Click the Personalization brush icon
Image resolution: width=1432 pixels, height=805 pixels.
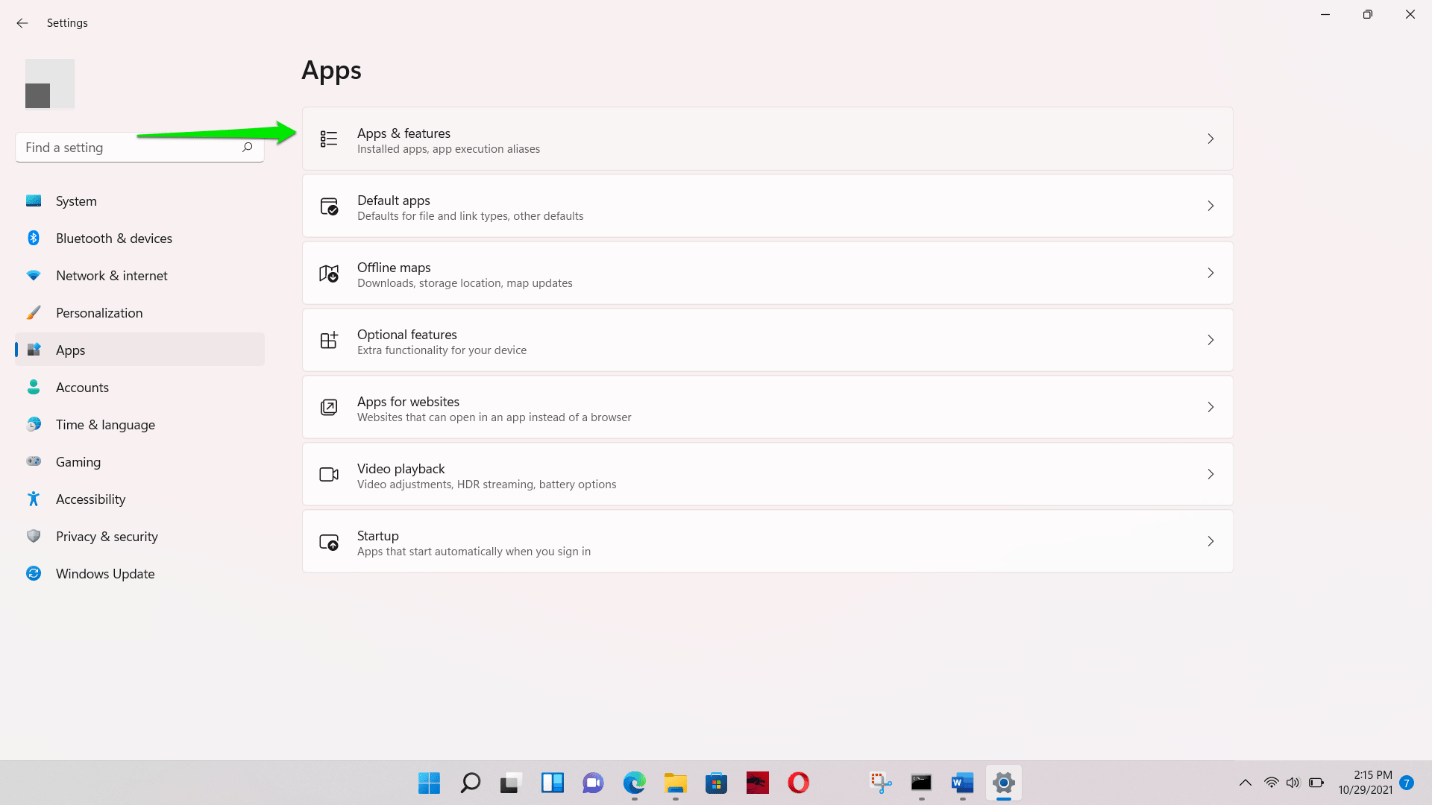tap(32, 312)
